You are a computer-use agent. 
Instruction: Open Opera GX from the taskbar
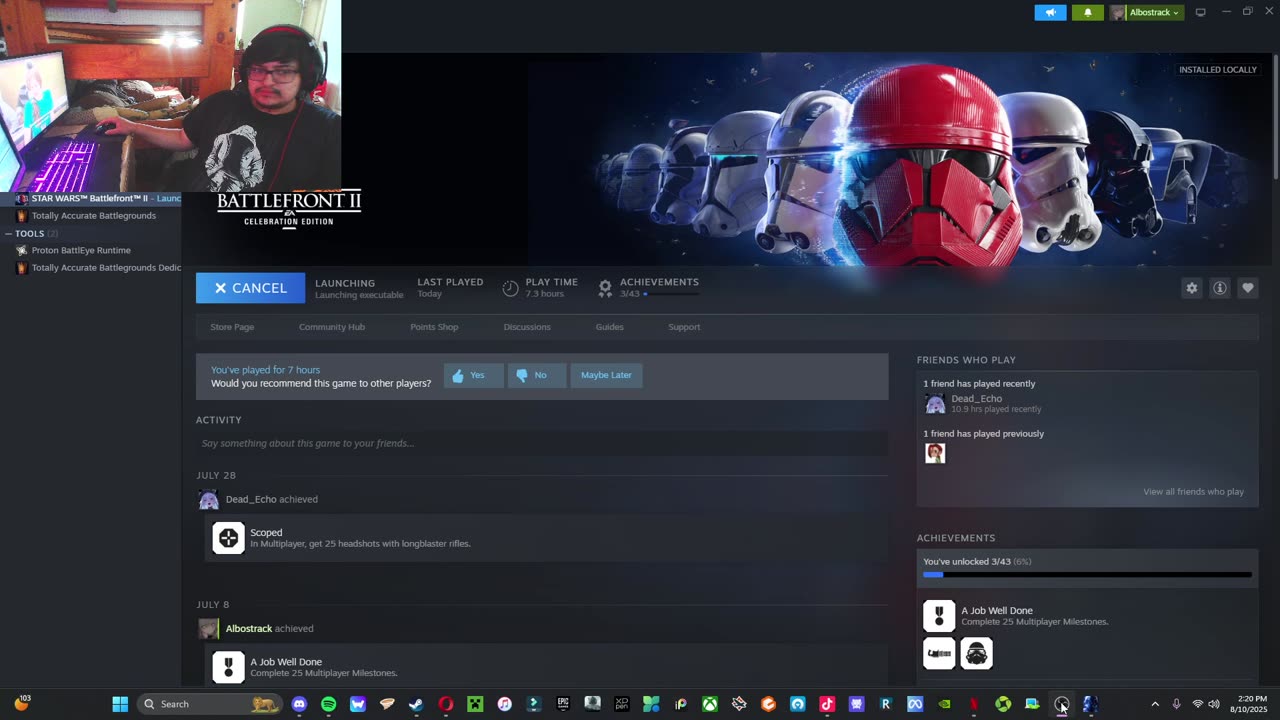point(446,704)
